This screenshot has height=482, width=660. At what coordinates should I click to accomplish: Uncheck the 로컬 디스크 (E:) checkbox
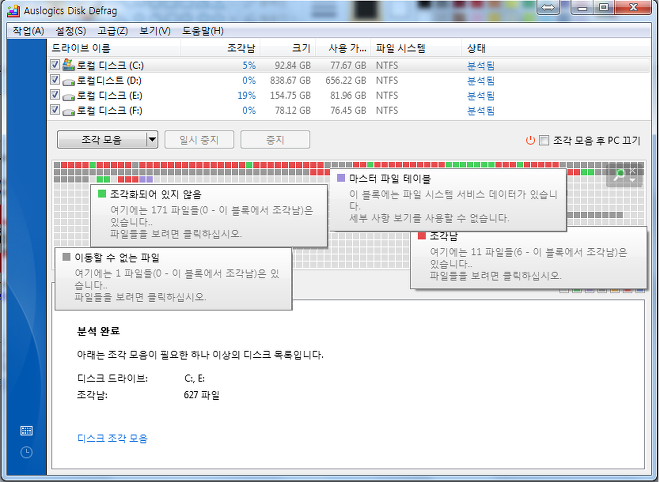click(x=55, y=95)
